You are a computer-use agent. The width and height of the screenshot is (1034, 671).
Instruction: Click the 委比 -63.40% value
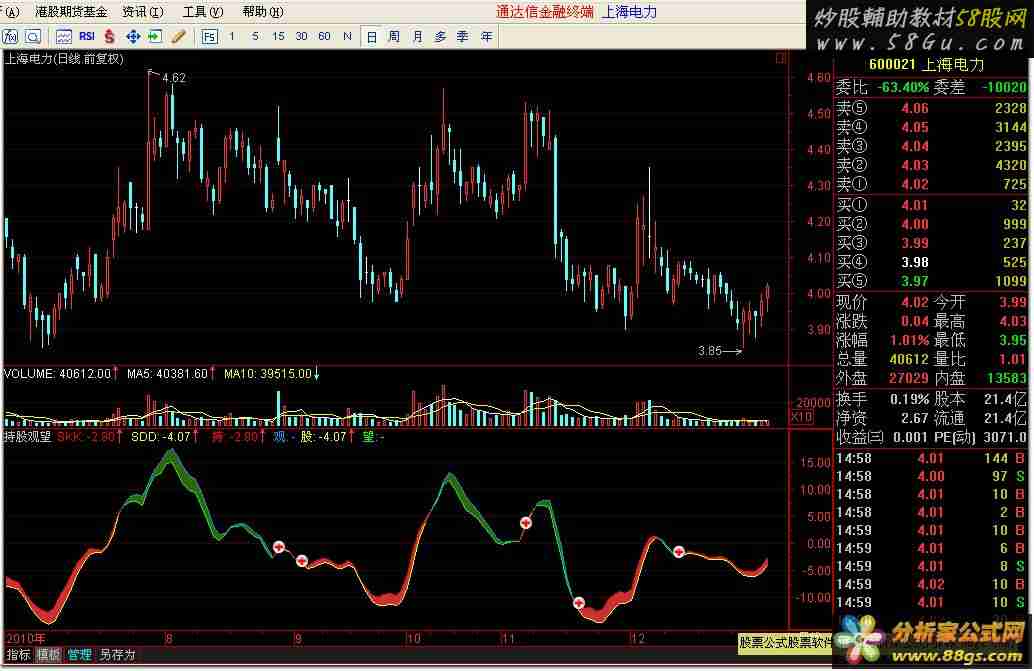902,88
